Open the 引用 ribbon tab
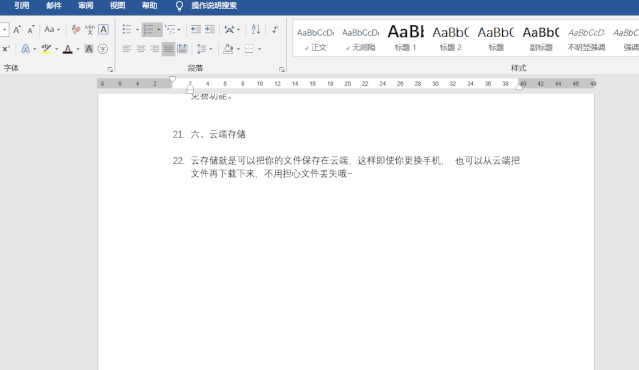Image resolution: width=639 pixels, height=370 pixels. (x=22, y=6)
